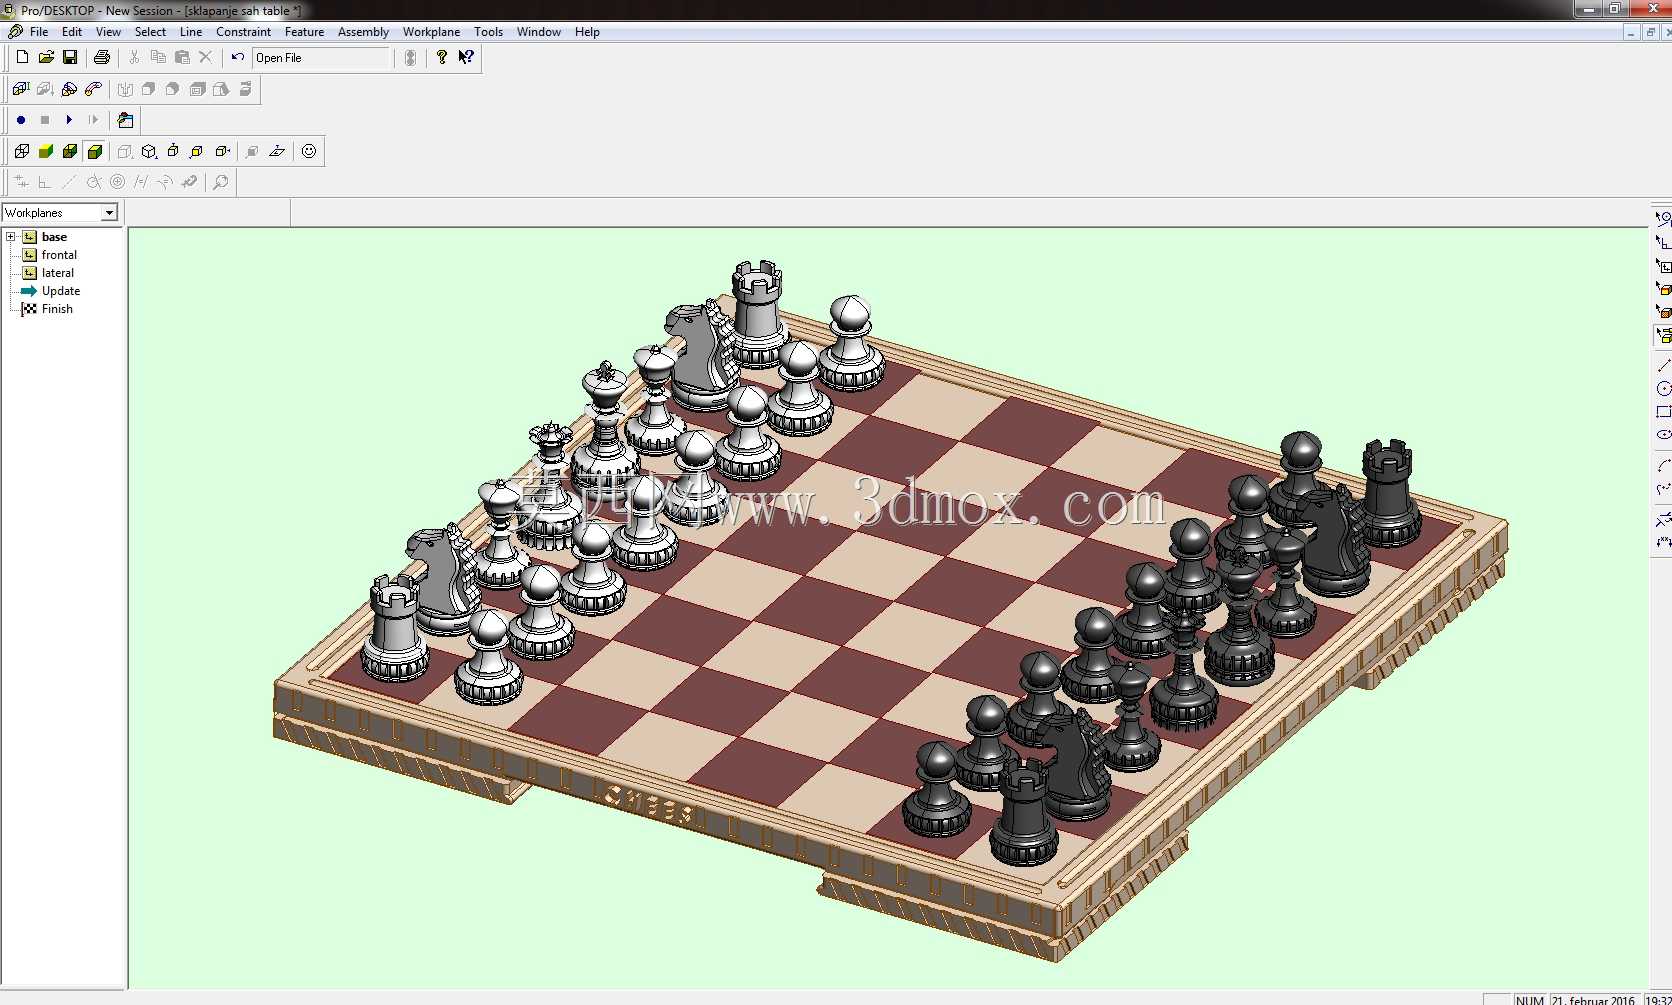Click the CHESS engraving on the board edge

pos(648,806)
